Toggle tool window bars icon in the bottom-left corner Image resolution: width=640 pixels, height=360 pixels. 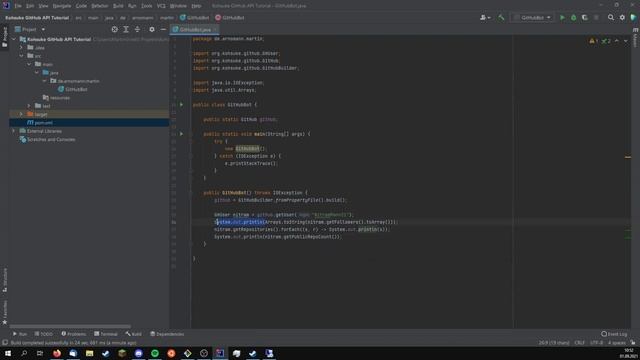click(x=5, y=343)
